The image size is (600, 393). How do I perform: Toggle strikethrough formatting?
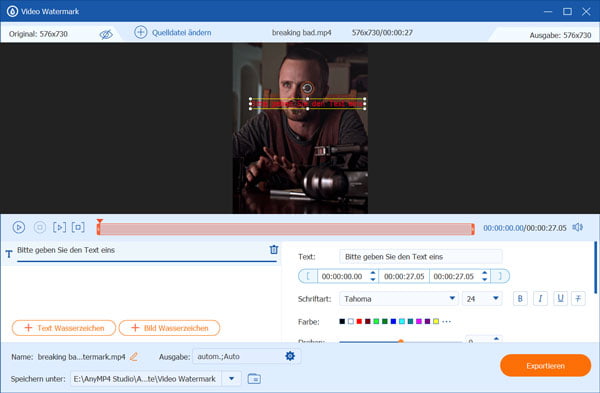click(x=578, y=298)
